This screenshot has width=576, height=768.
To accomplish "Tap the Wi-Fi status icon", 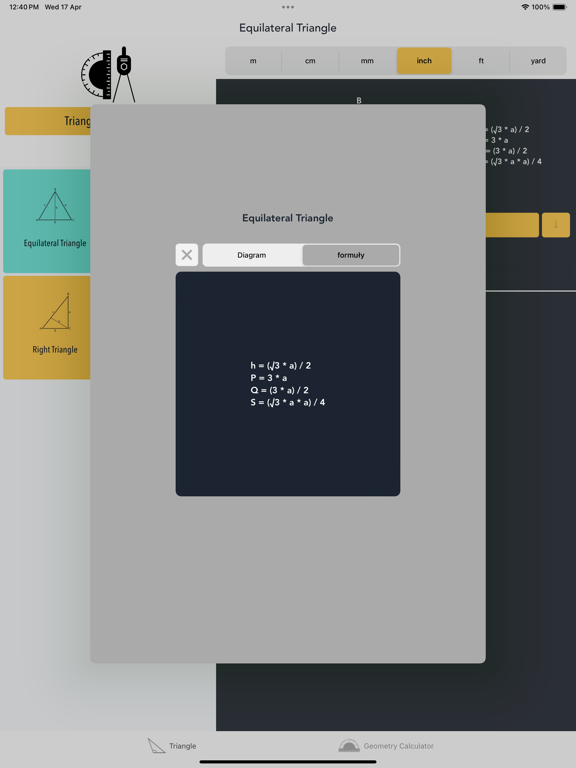I will [x=525, y=7].
